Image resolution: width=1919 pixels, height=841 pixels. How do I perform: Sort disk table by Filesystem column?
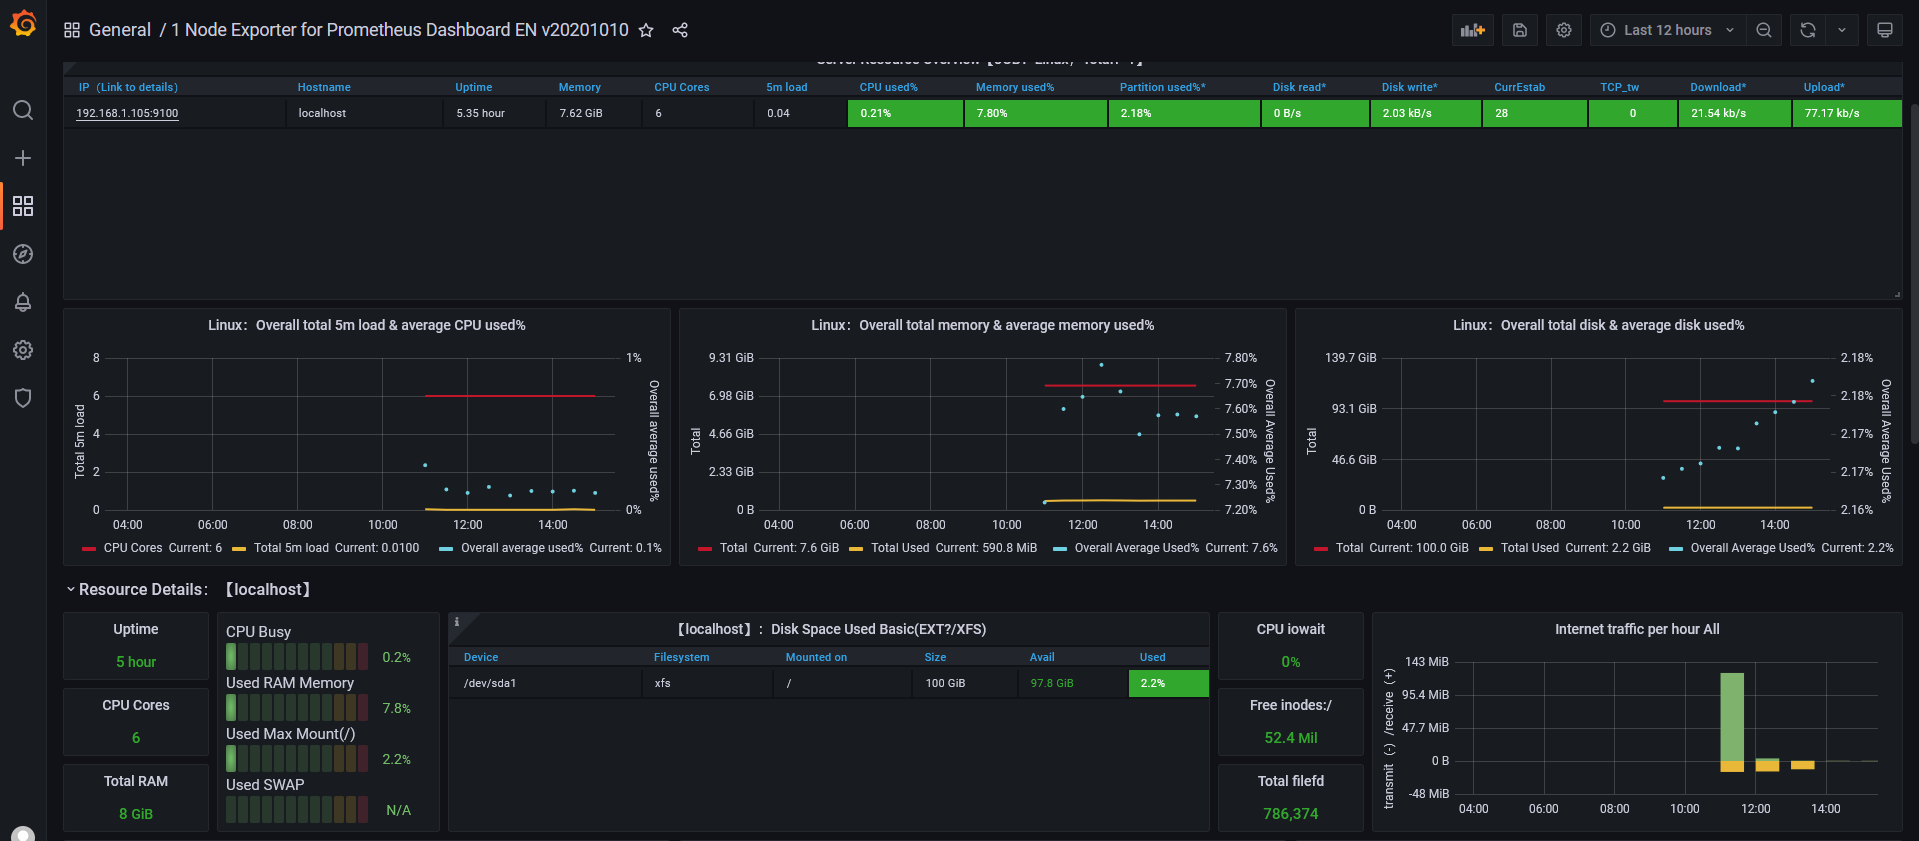682,657
